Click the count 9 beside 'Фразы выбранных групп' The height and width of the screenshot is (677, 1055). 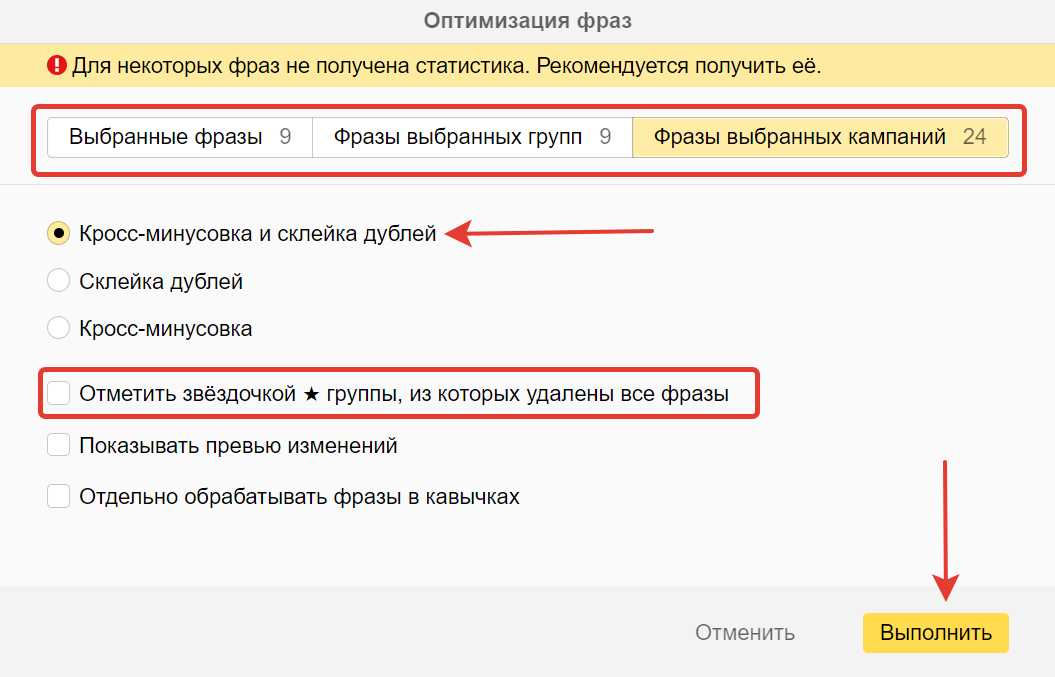pos(605,138)
